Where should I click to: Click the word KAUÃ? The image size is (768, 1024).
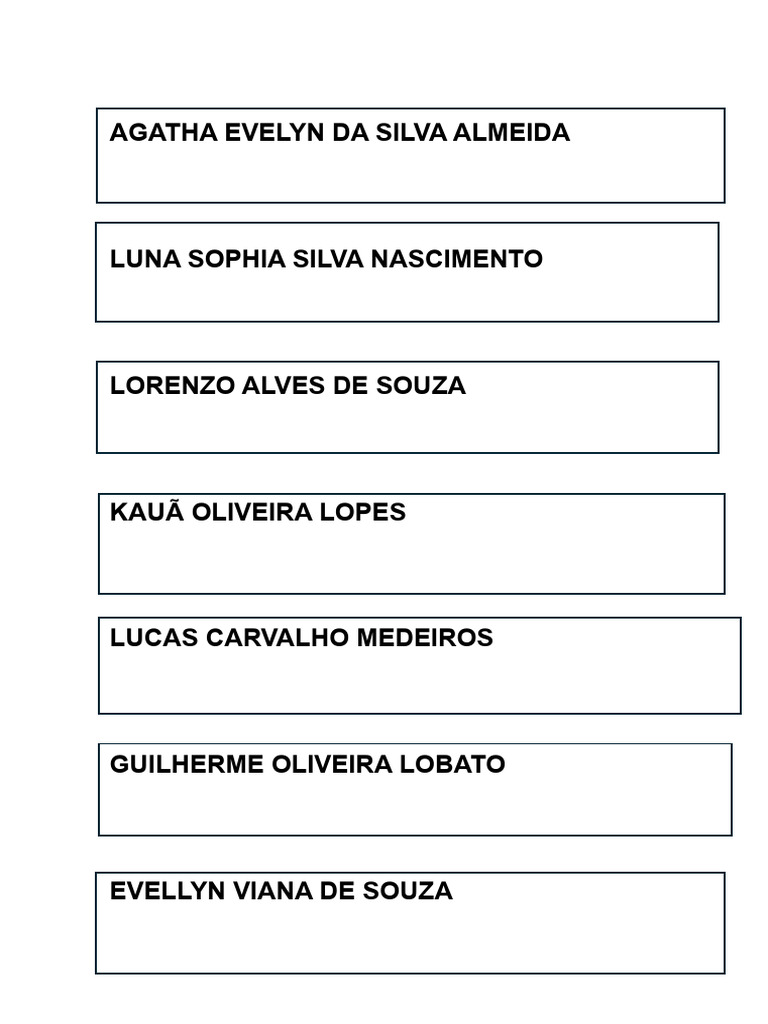[147, 512]
